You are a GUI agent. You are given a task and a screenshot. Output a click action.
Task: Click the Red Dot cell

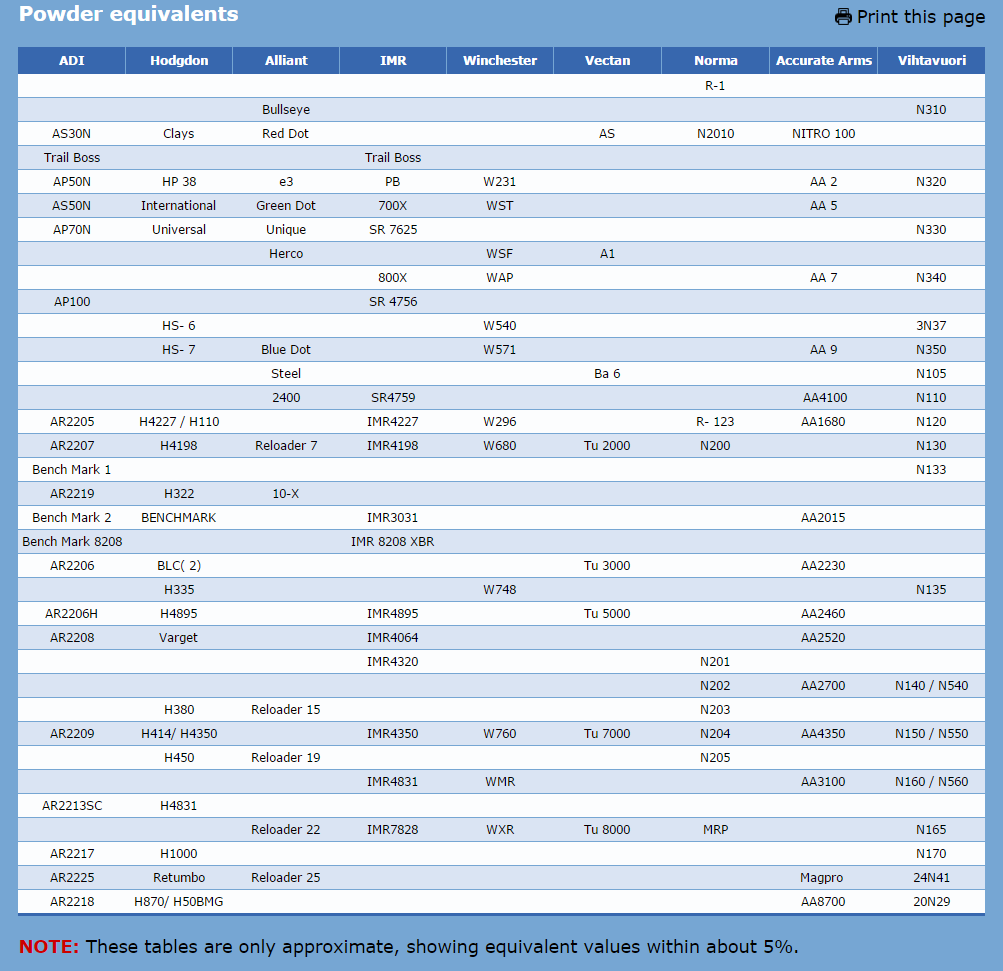pyautogui.click(x=285, y=134)
